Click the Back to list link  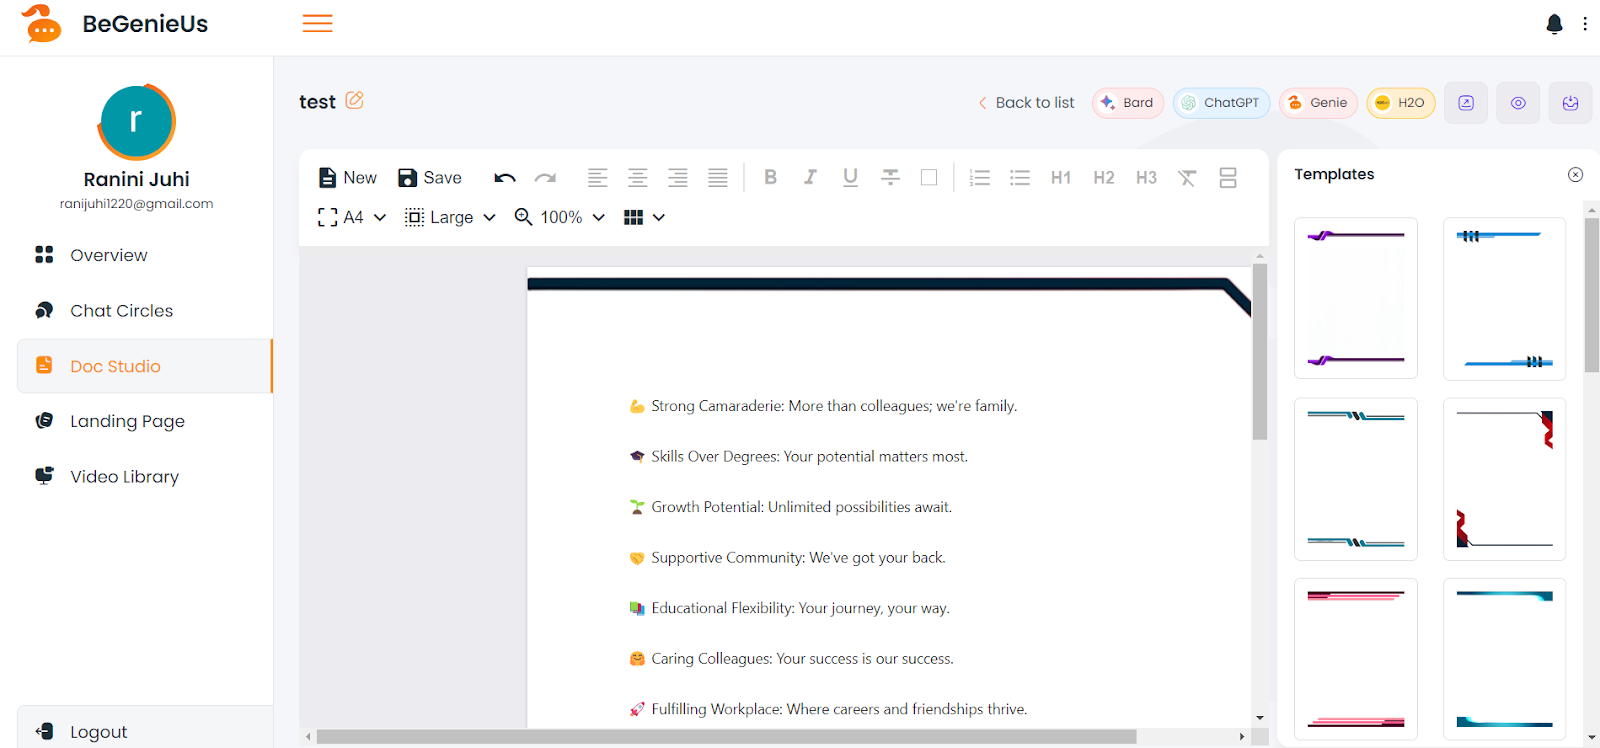[1026, 103]
